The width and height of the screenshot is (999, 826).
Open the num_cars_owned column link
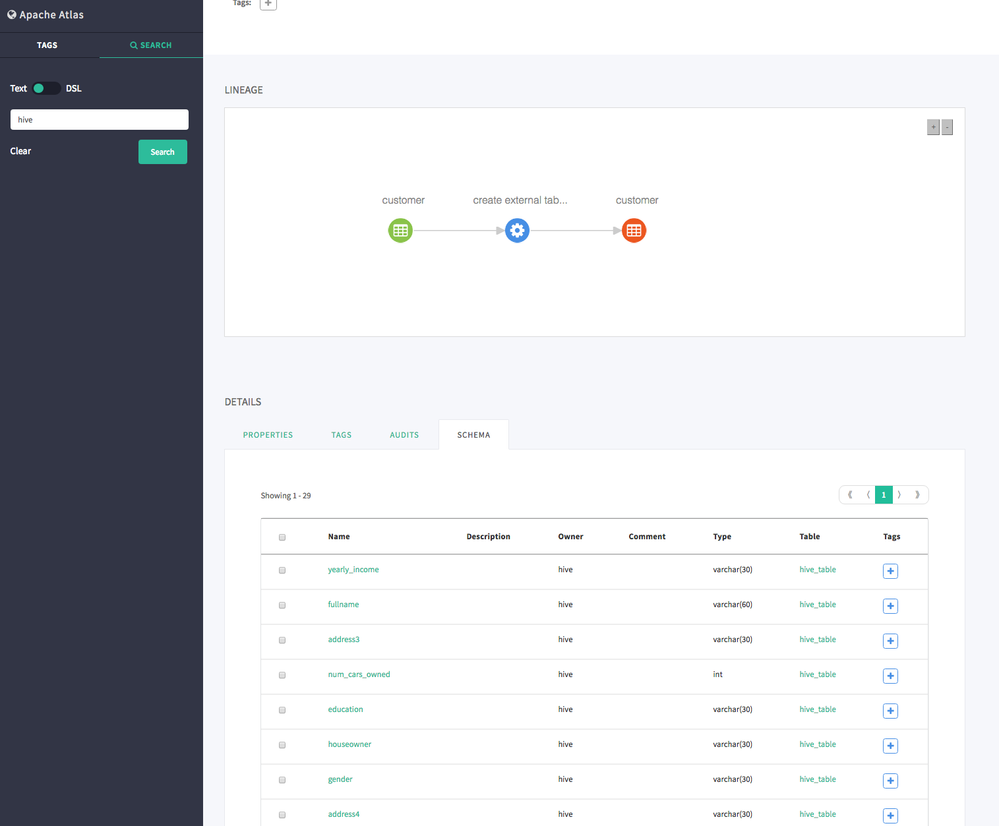coord(359,674)
